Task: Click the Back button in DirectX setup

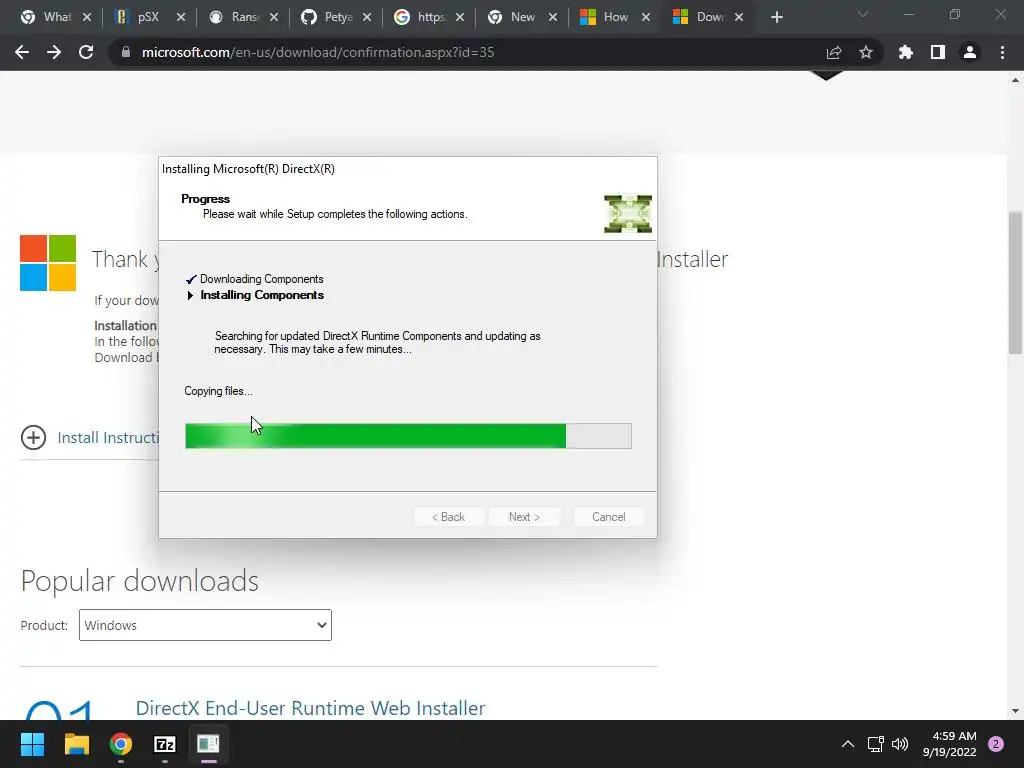Action: pos(449,517)
